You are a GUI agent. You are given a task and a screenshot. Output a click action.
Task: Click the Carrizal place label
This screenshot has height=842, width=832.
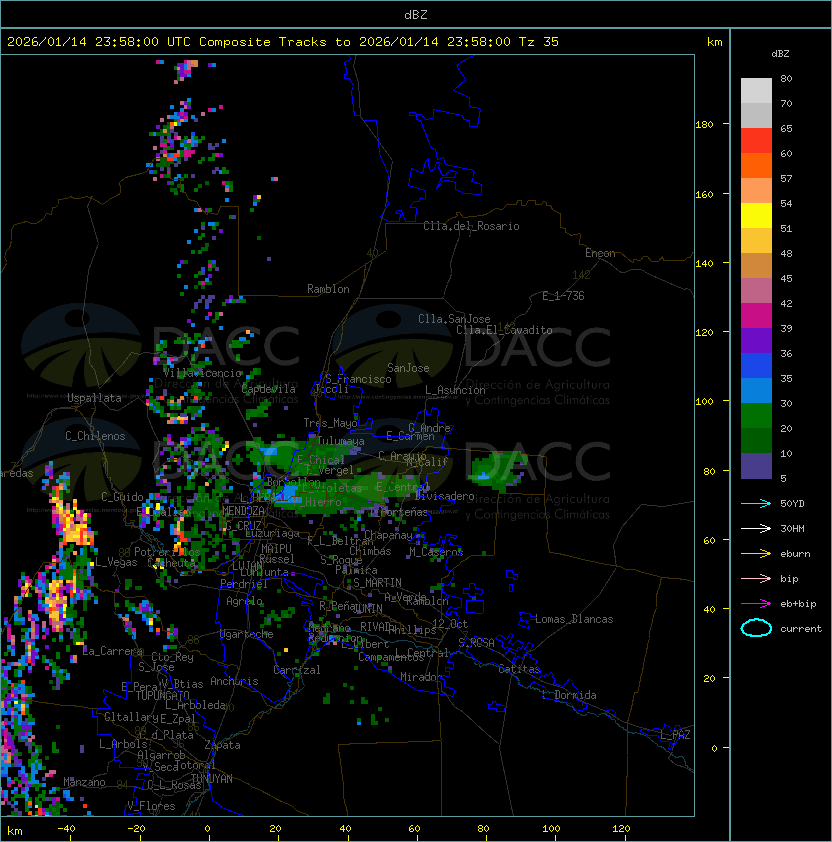297,670
